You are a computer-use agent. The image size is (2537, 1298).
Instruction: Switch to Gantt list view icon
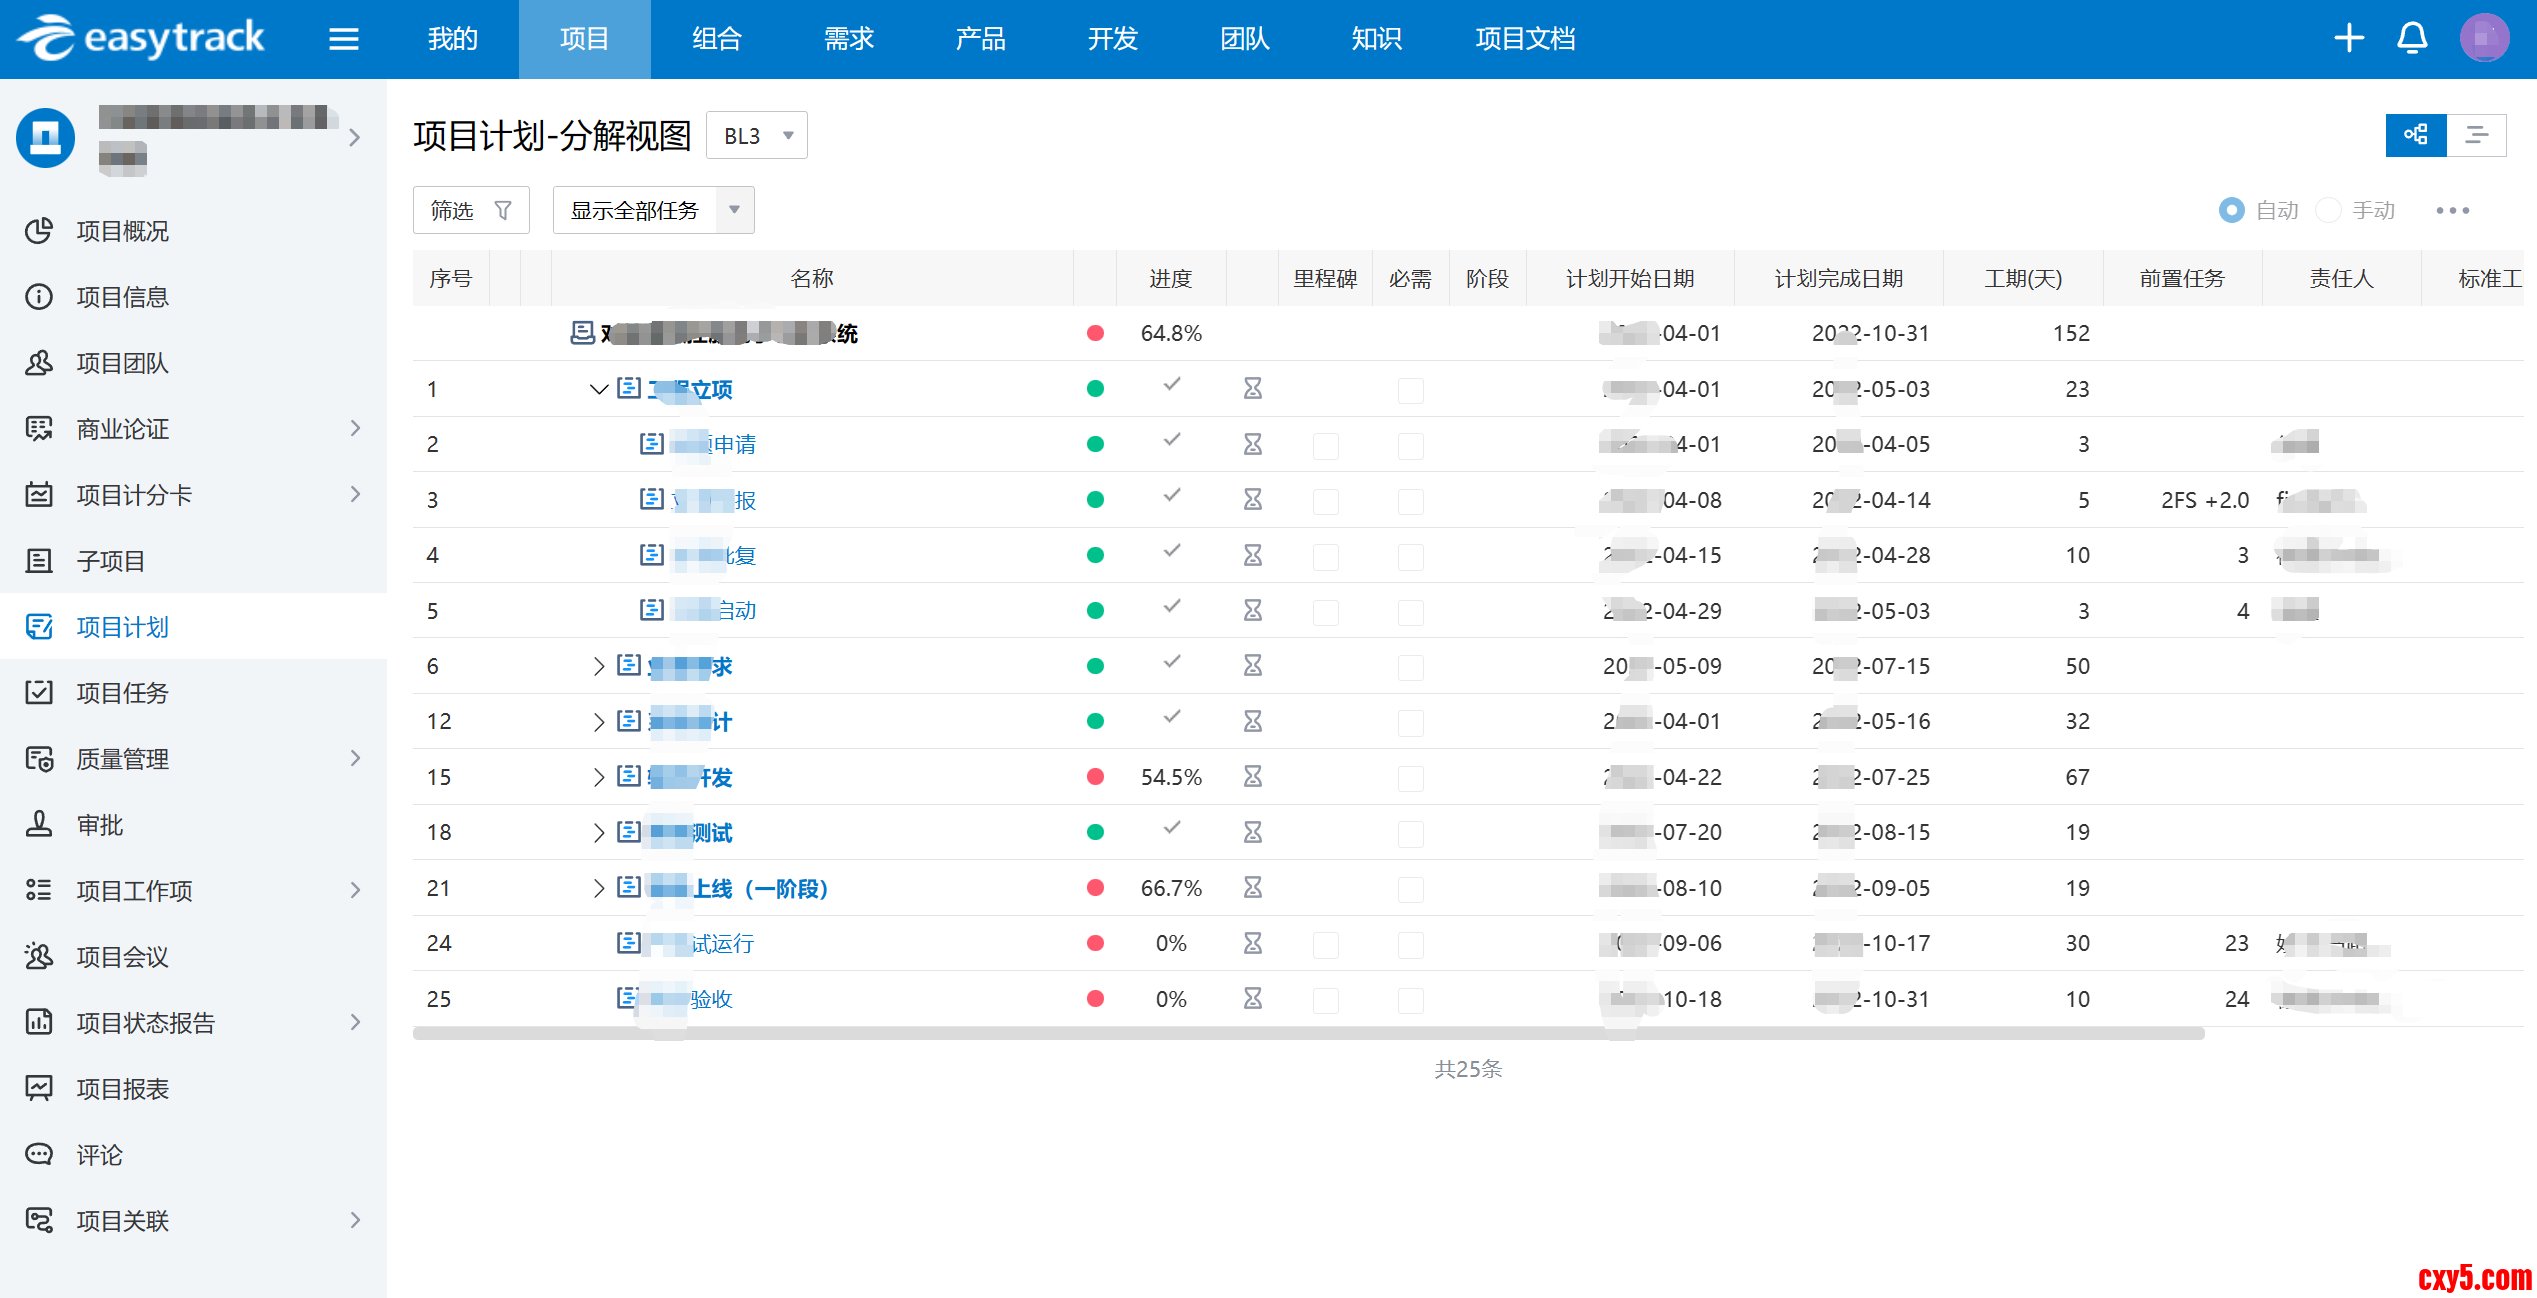[x=2476, y=135]
